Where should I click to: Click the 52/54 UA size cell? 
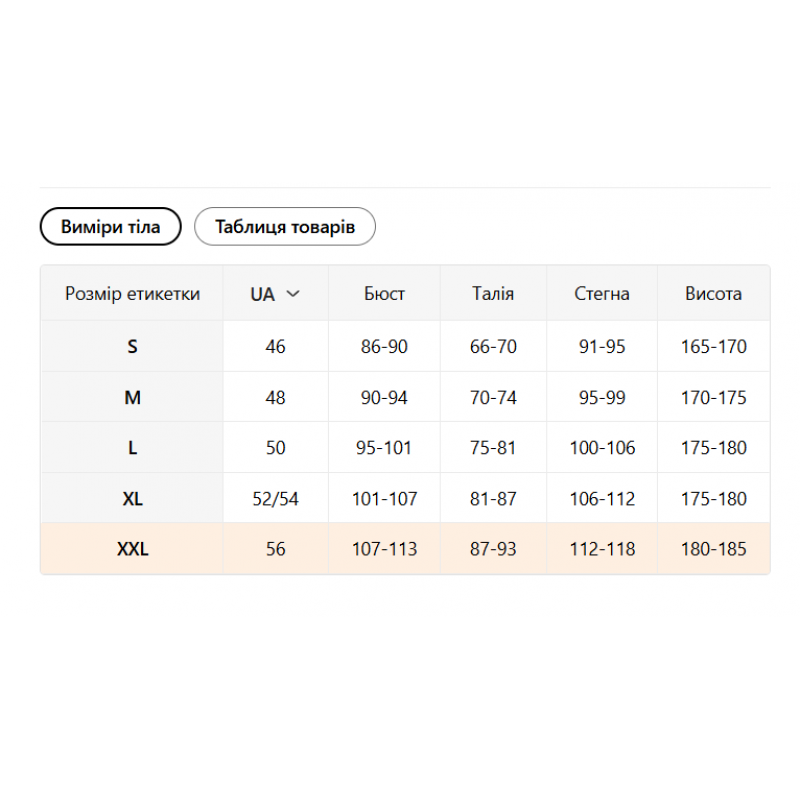pyautogui.click(x=276, y=498)
